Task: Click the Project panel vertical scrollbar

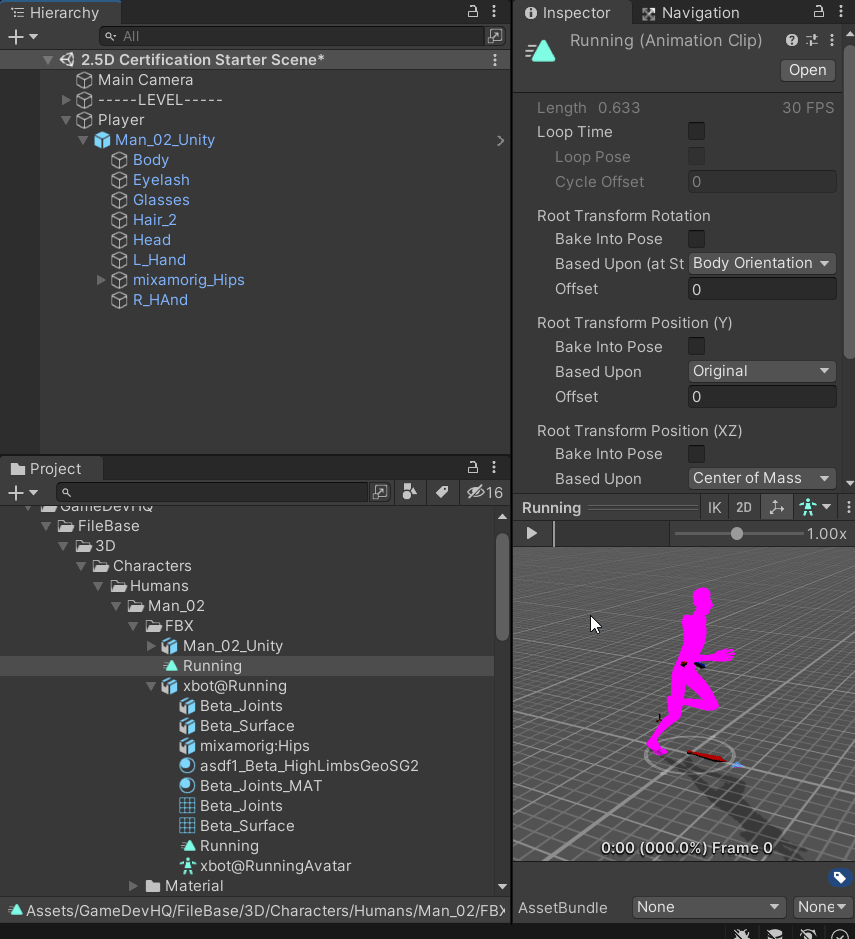Action: [502, 587]
